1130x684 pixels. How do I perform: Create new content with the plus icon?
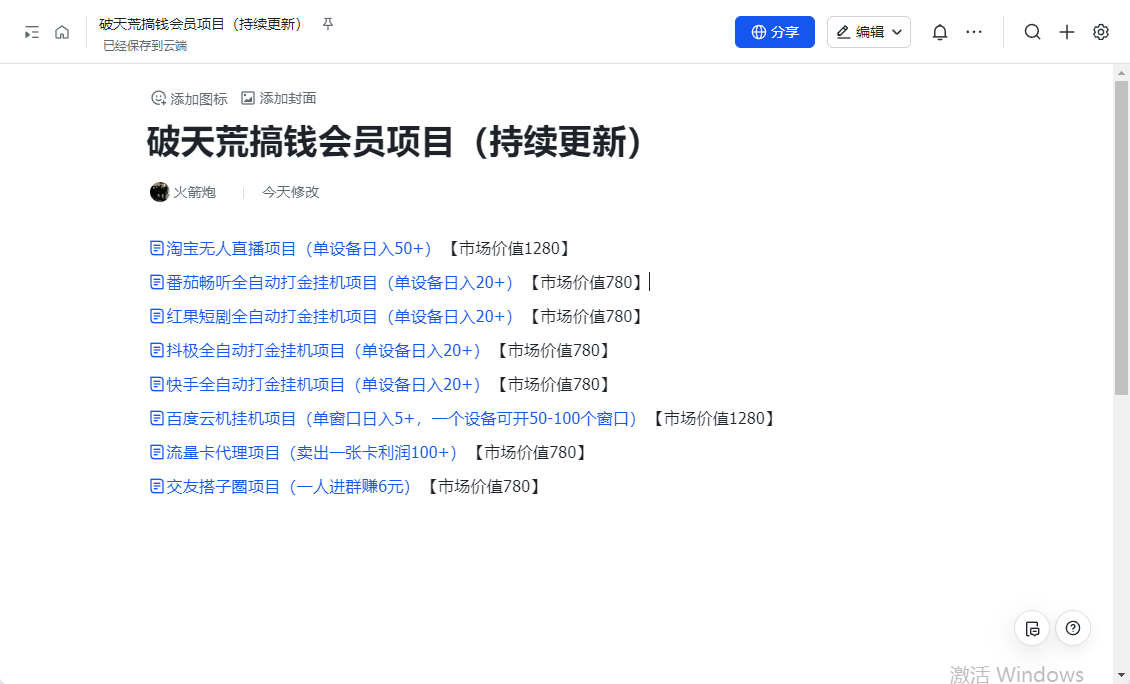(1066, 31)
